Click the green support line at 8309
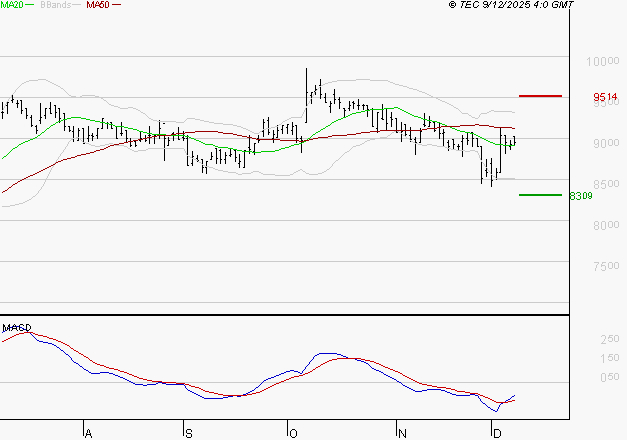This screenshot has width=627, height=440. click(x=540, y=195)
